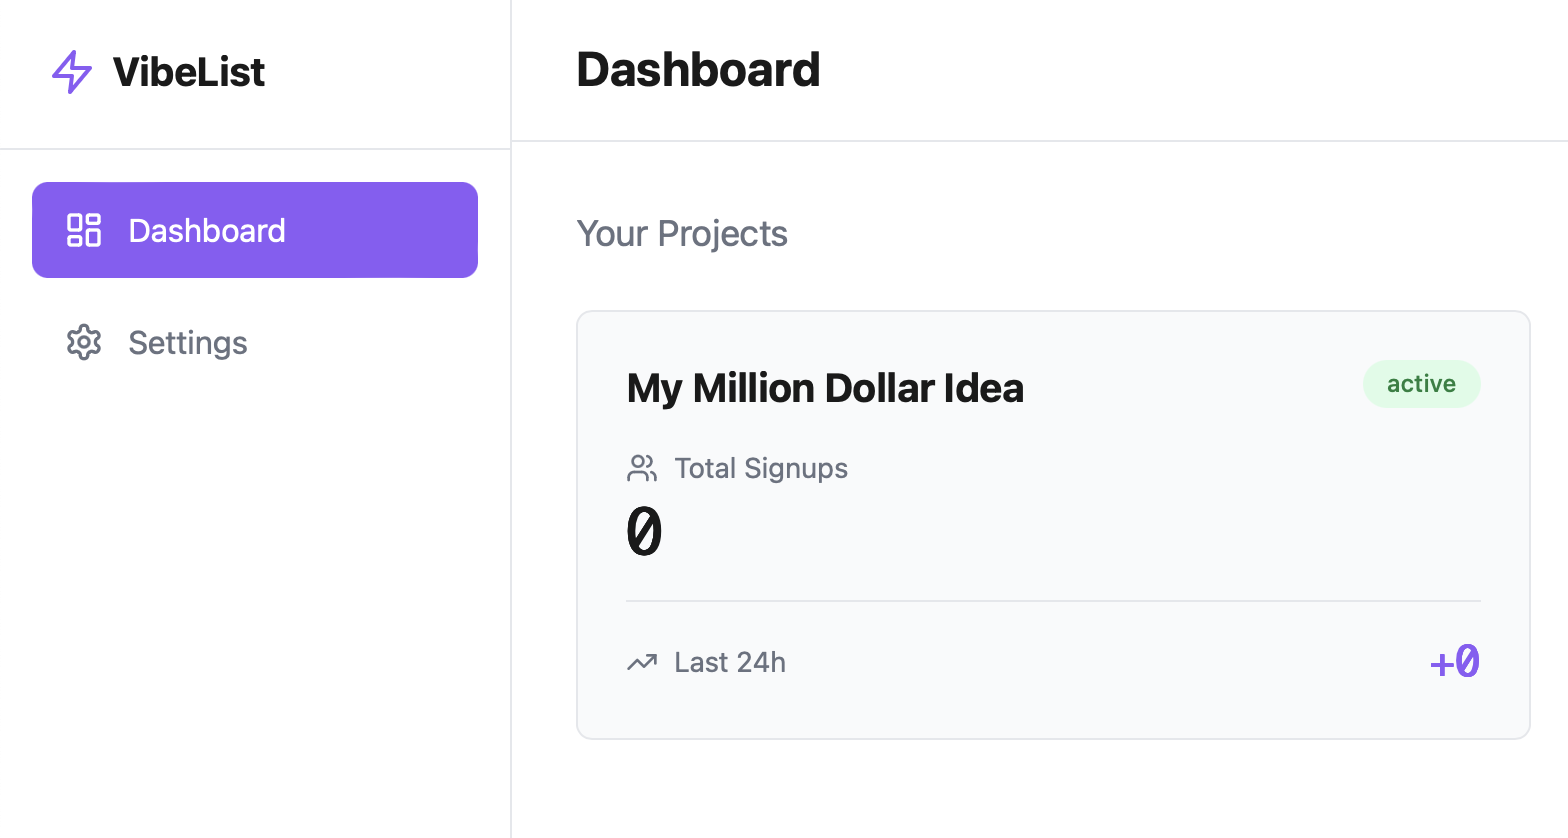Click empty header area right of Dashboard title

1200,70
